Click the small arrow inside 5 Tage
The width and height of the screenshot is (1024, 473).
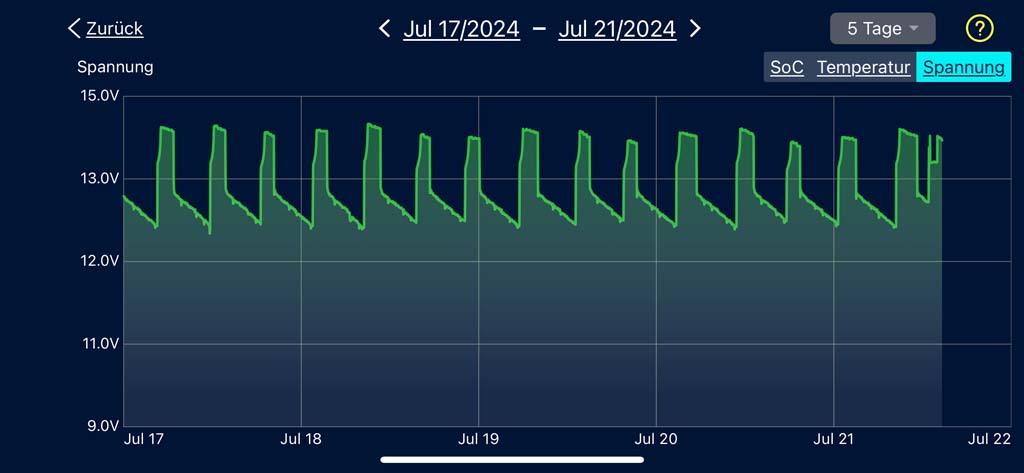click(x=914, y=29)
